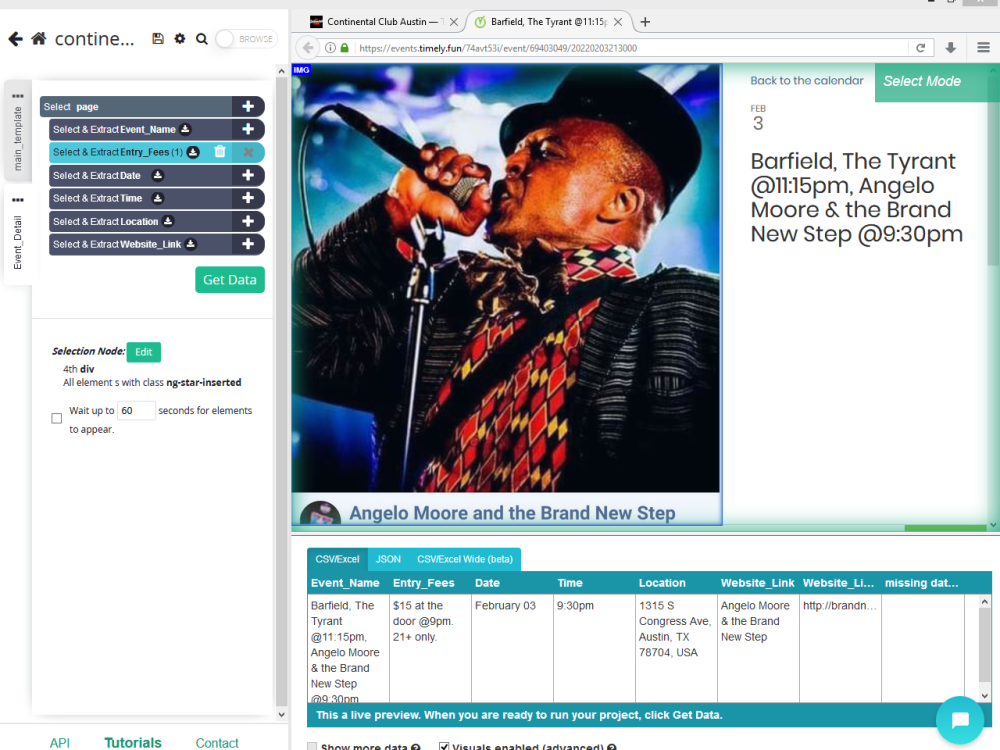Image resolution: width=1000 pixels, height=750 pixels.
Task: Close the Continental Club Austin tab
Action: pos(453,22)
